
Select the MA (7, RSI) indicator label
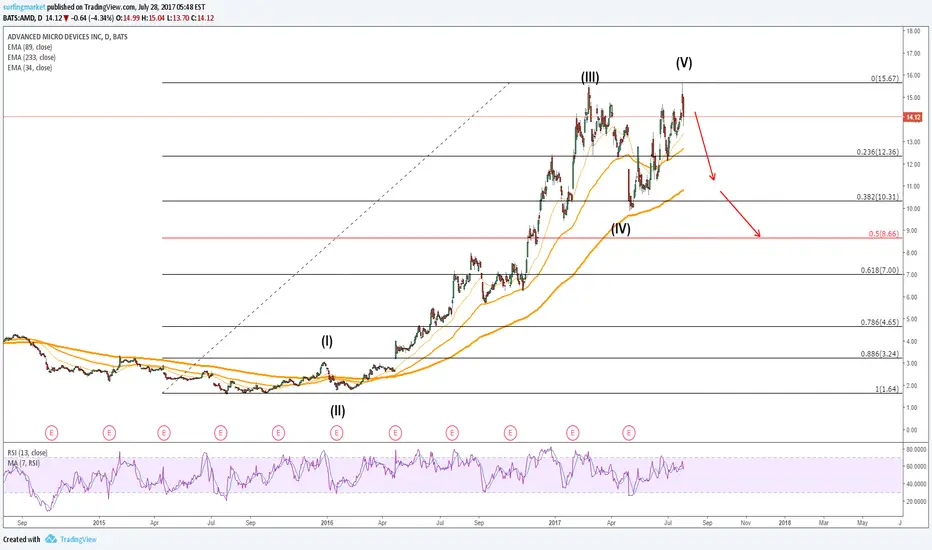[24, 463]
